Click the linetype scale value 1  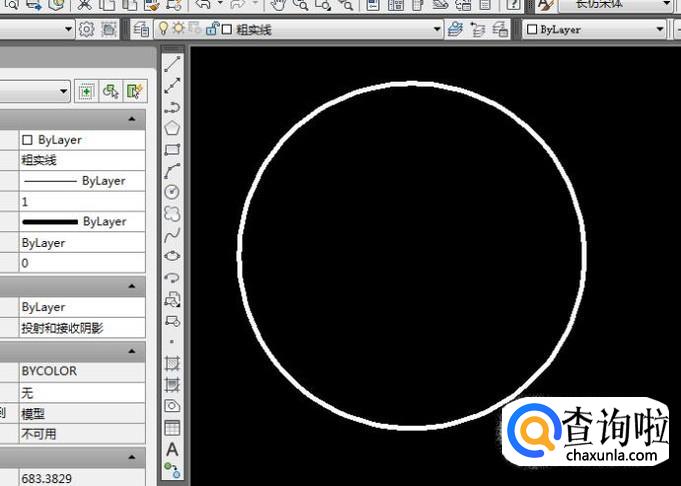(x=82, y=202)
